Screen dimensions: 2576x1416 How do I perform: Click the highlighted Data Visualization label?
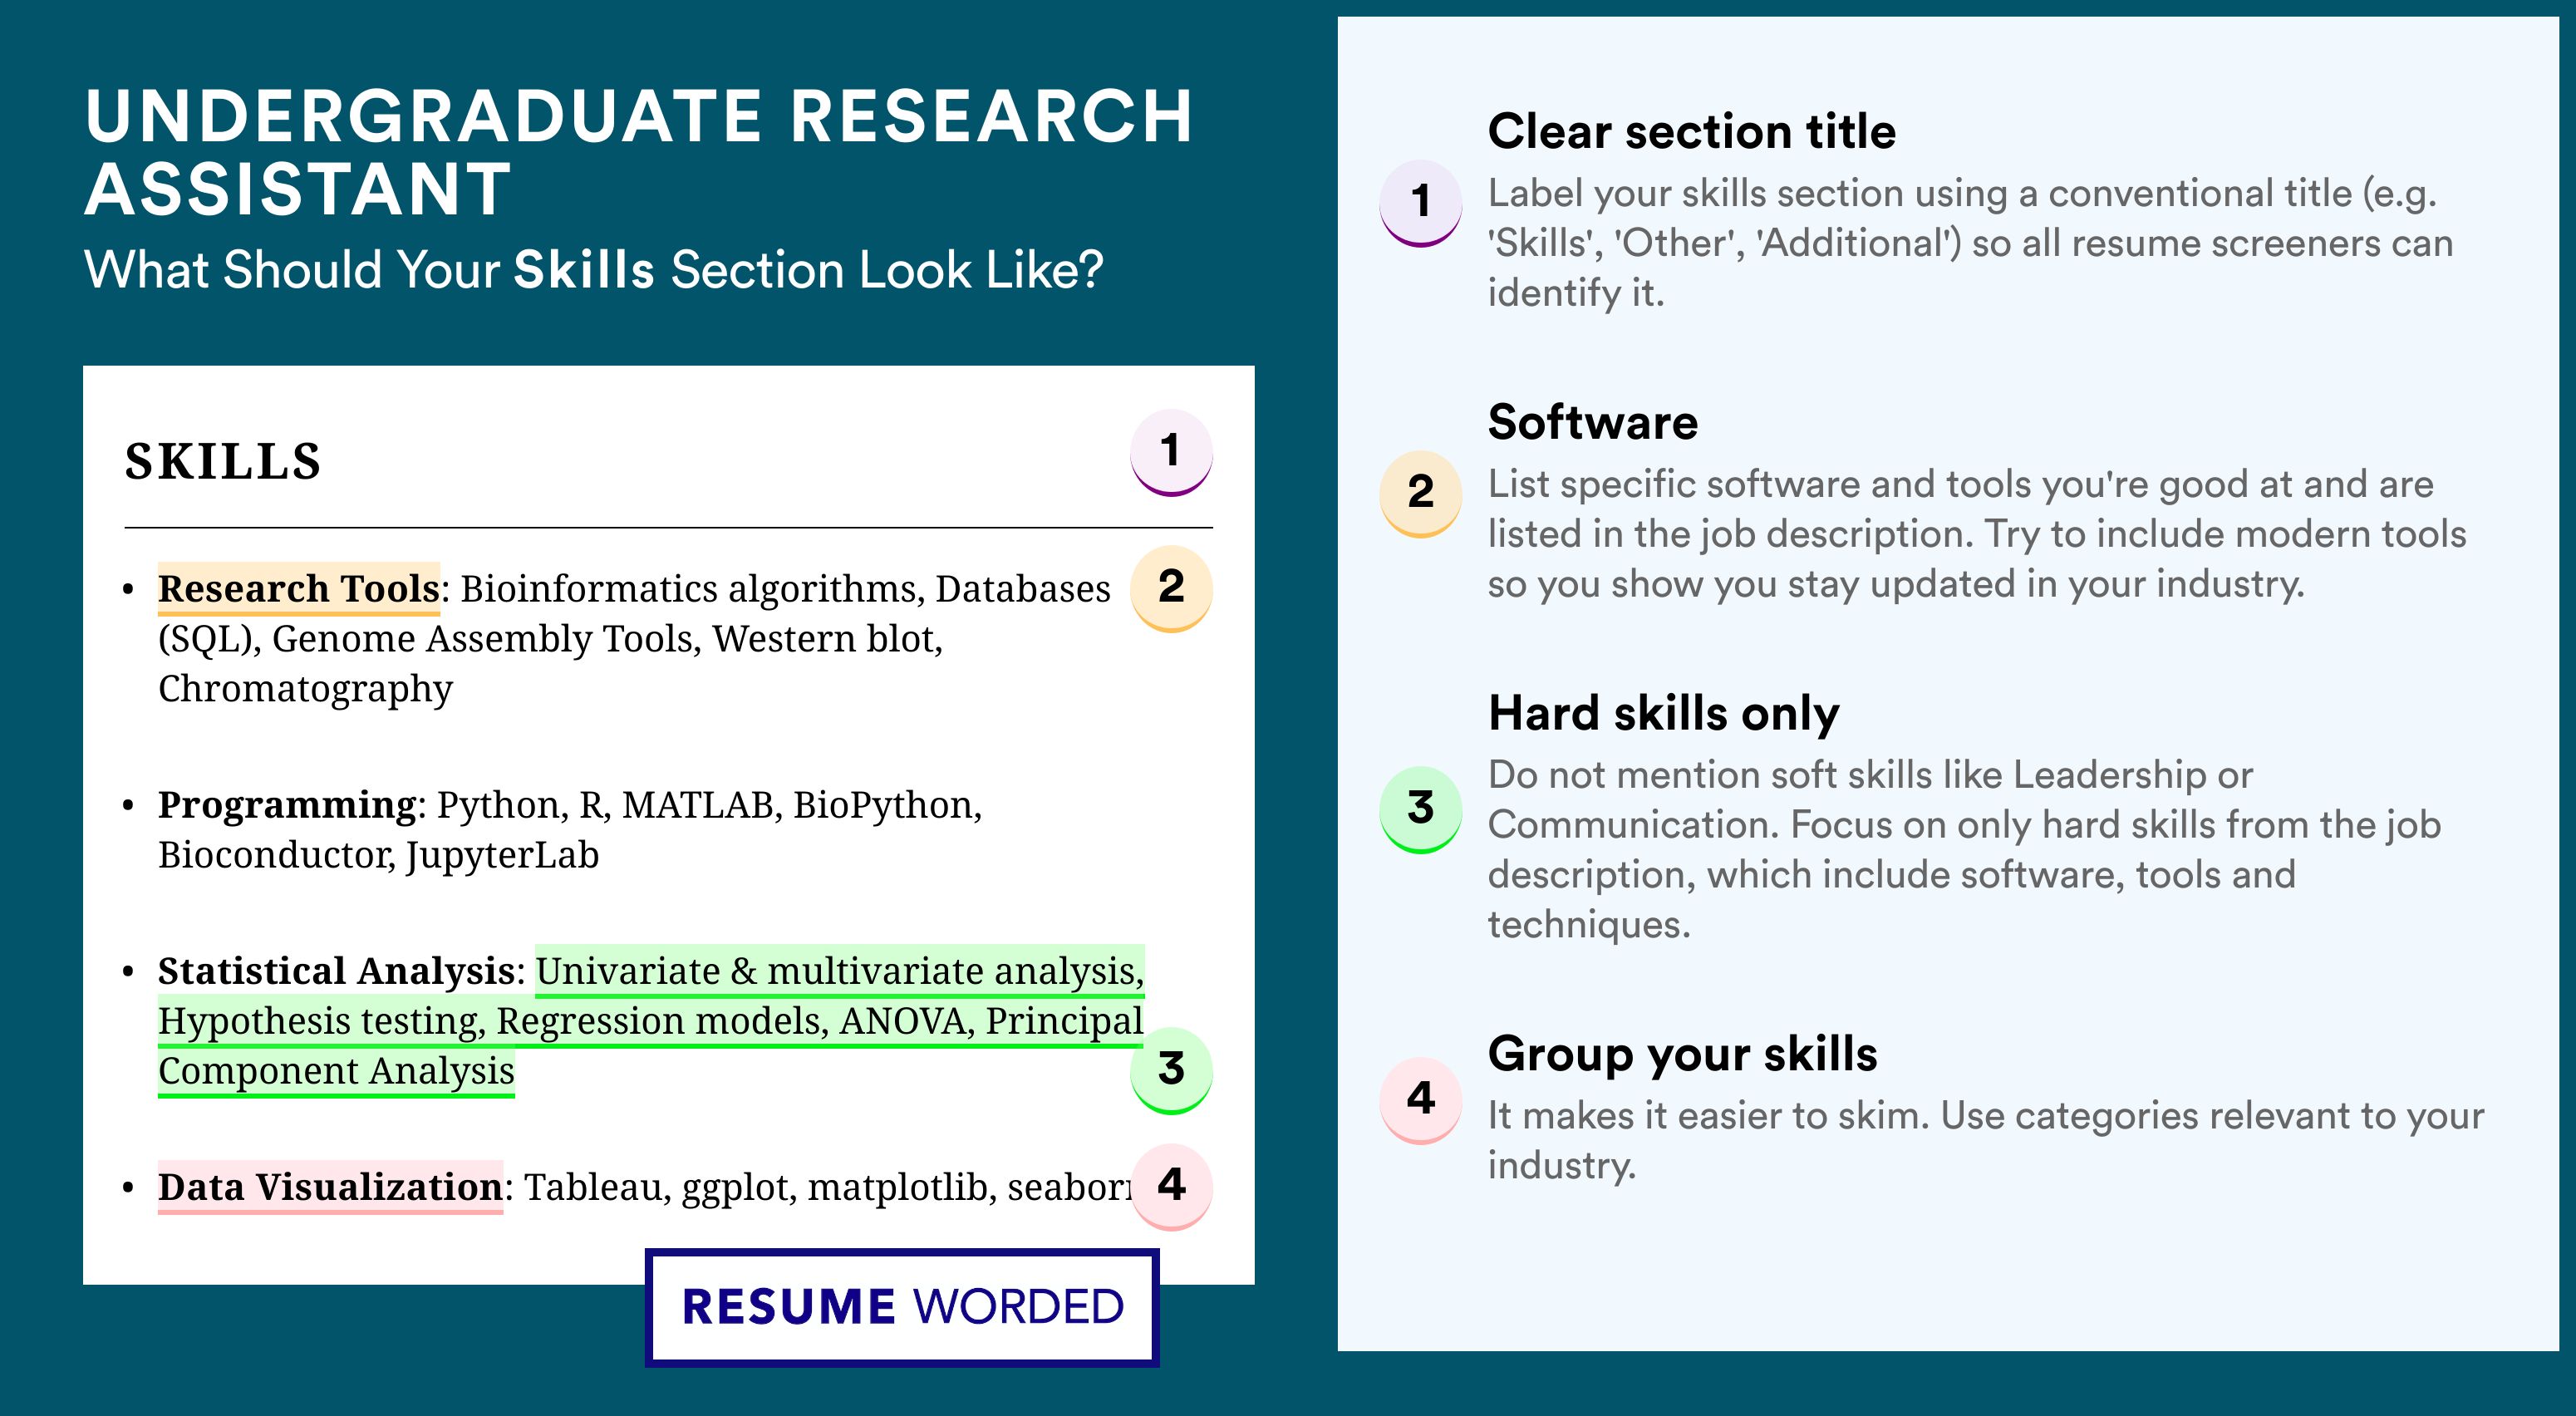[330, 1187]
